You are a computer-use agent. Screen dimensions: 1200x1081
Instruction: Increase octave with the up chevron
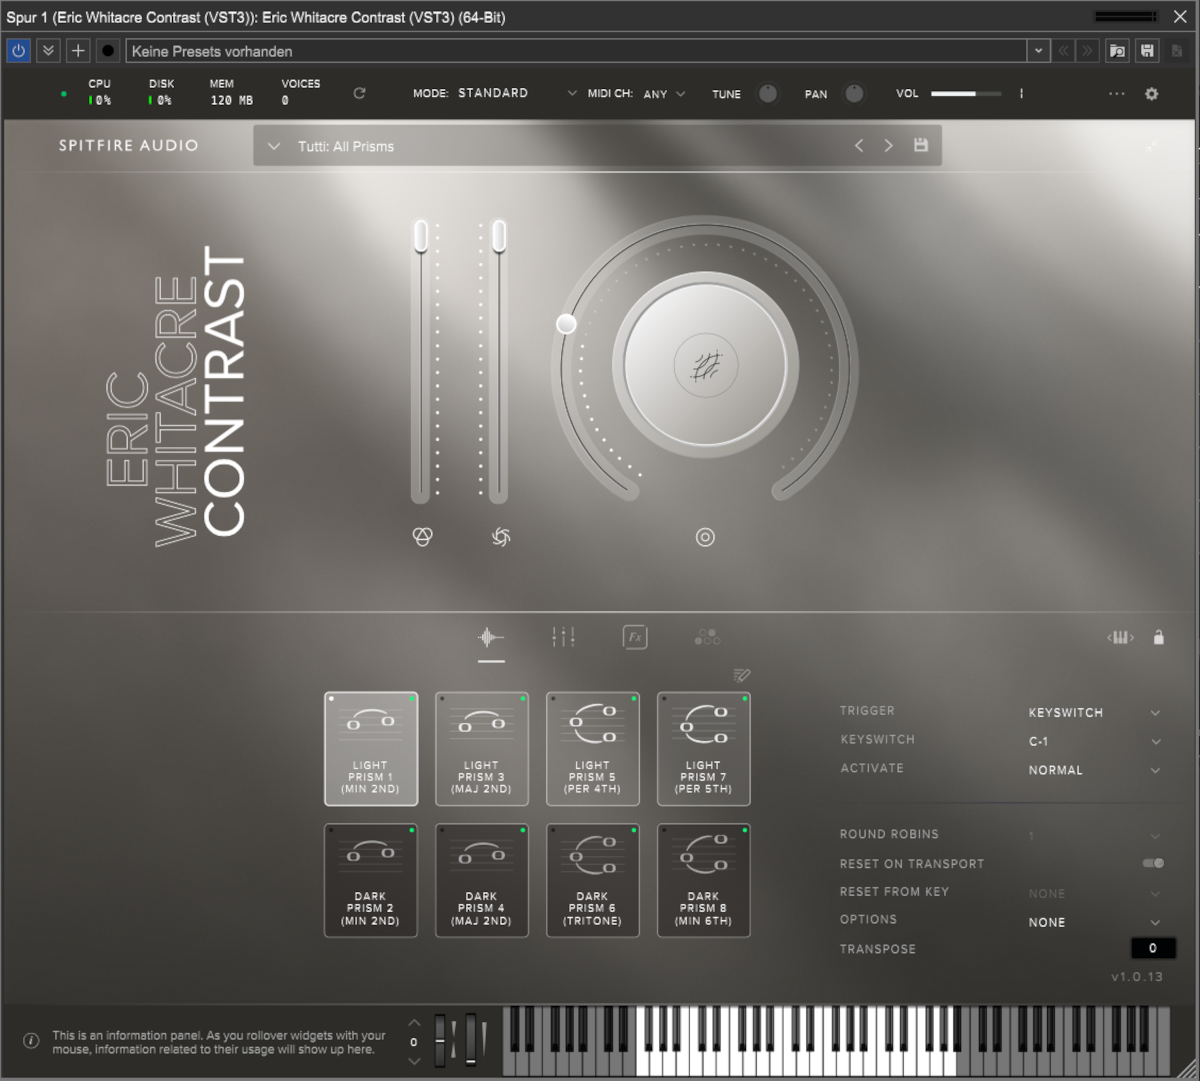(x=414, y=1023)
